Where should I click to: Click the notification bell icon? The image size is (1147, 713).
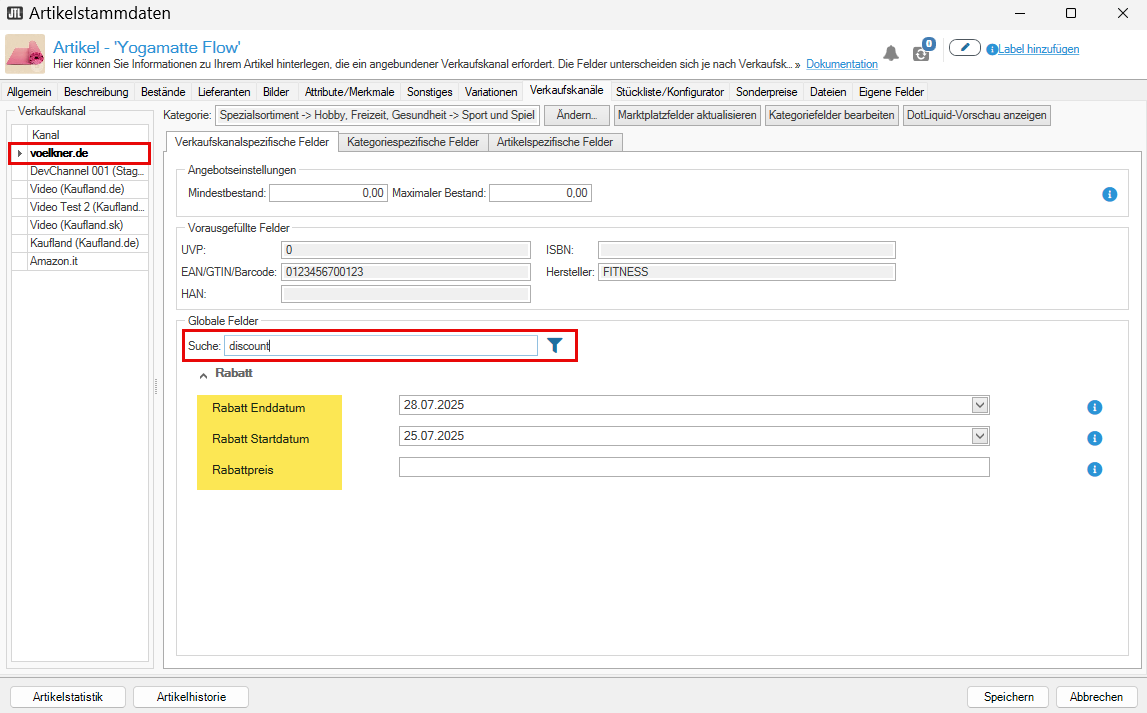coord(890,53)
